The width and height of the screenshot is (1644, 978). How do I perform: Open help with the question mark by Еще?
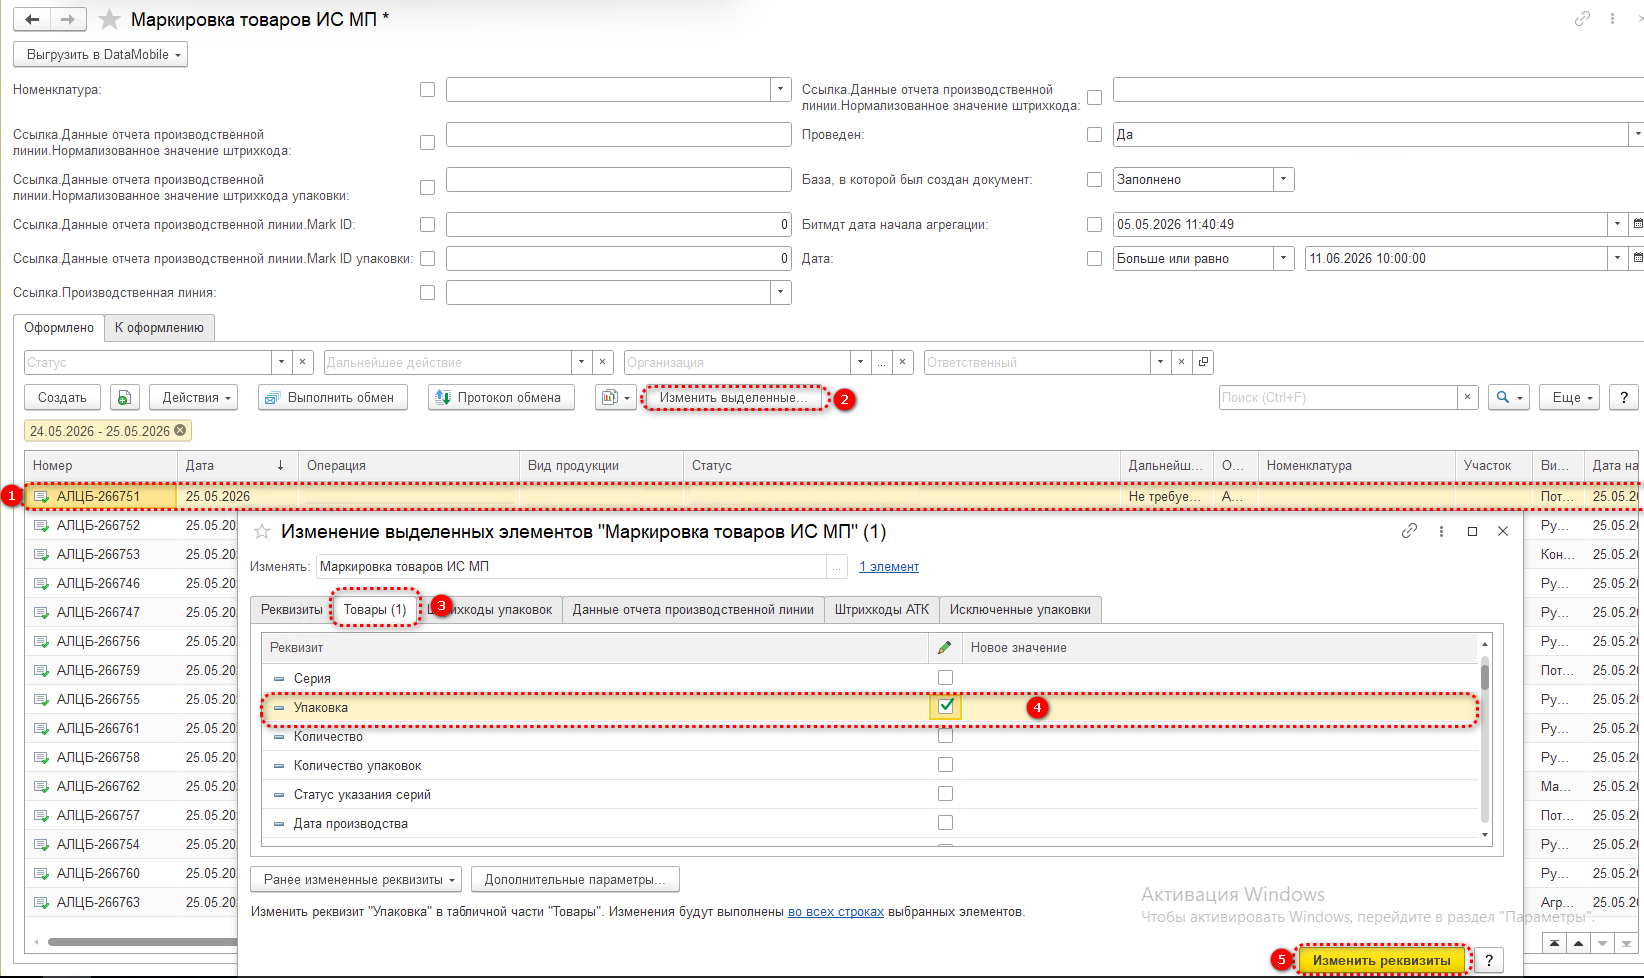[1623, 398]
